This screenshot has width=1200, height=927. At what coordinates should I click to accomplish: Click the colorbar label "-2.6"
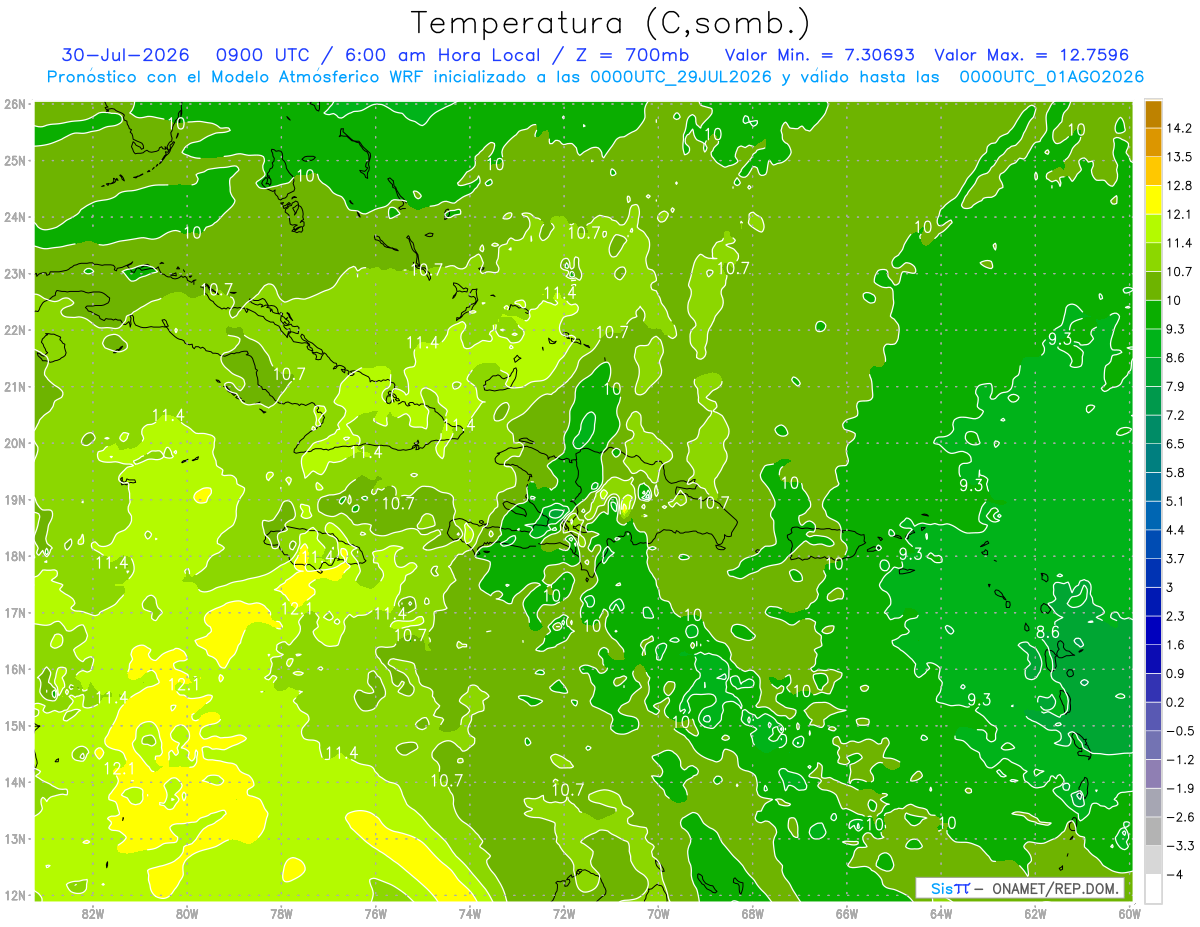point(1180,817)
